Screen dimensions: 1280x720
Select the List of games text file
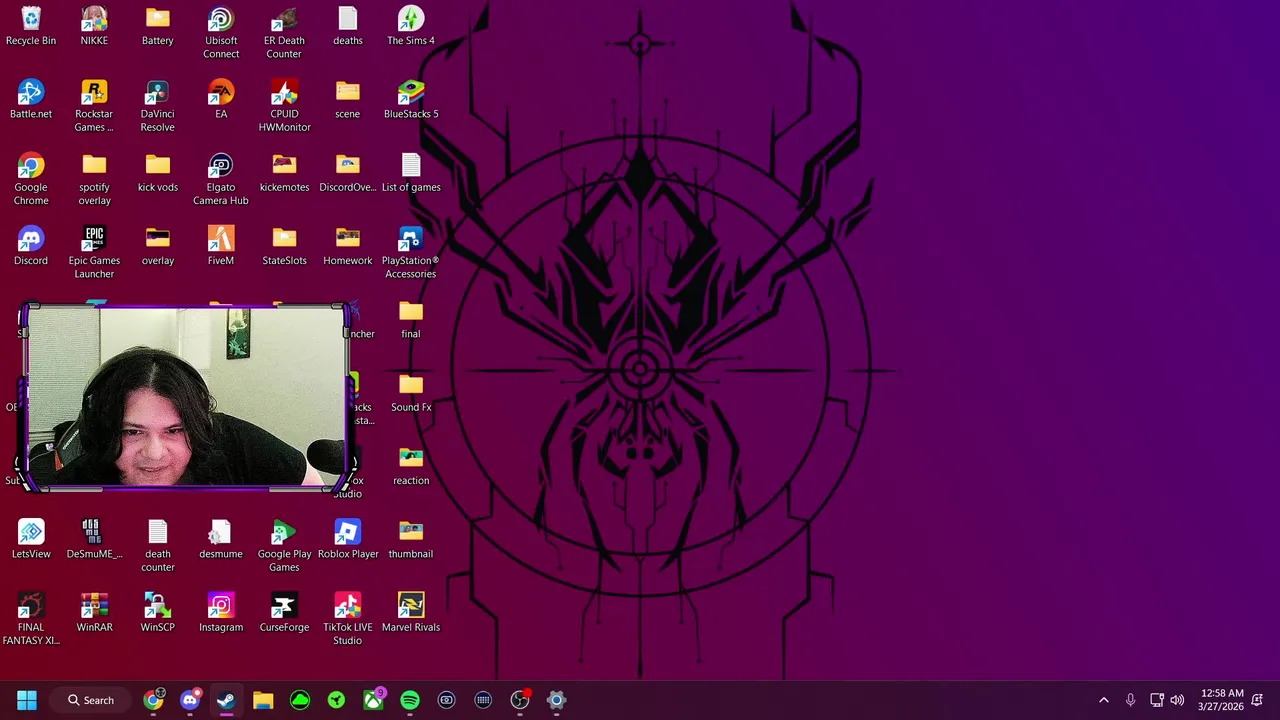point(411,173)
